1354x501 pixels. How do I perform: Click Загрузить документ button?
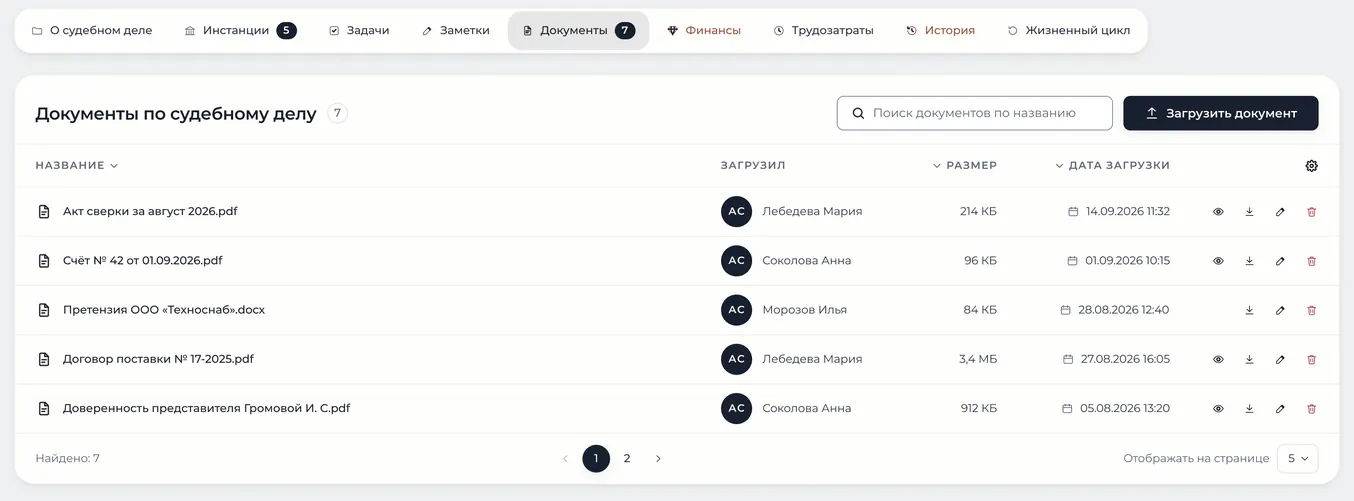(1221, 114)
